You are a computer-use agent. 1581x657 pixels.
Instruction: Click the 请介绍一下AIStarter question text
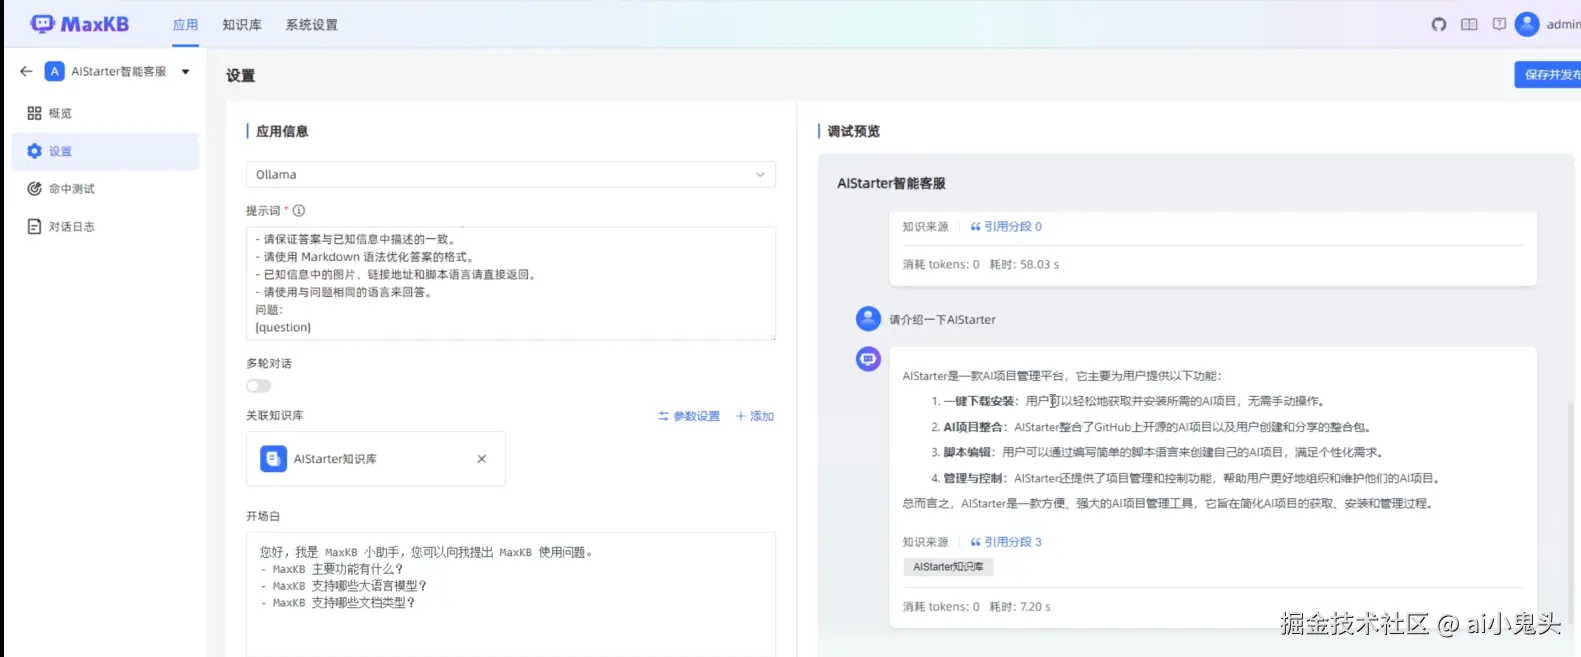tap(942, 320)
